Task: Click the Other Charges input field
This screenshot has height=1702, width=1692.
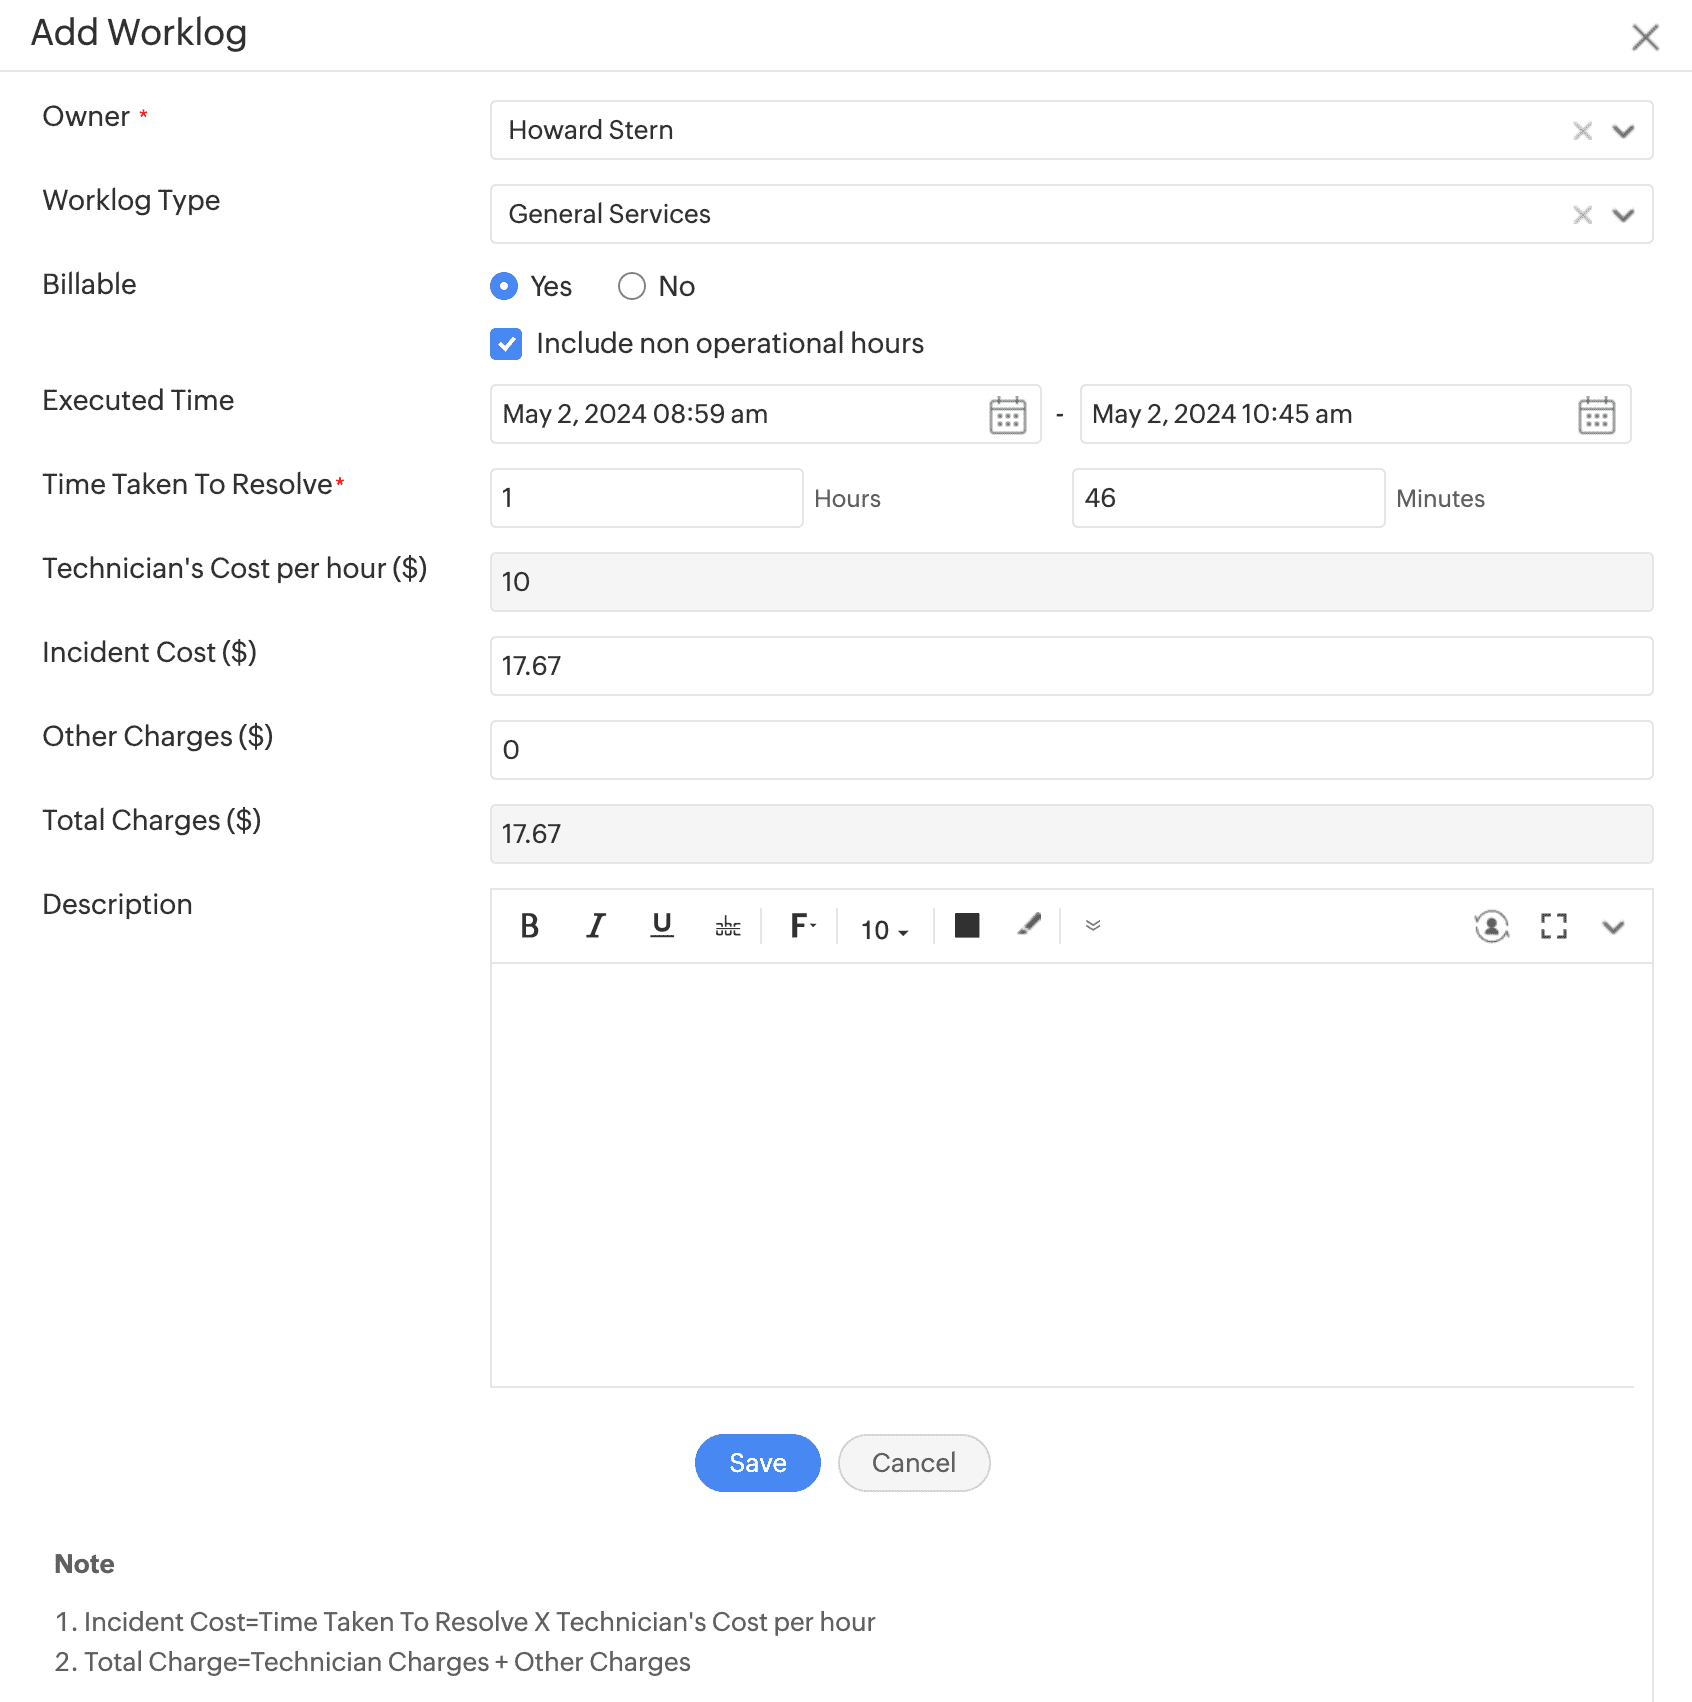Action: [x=1070, y=750]
